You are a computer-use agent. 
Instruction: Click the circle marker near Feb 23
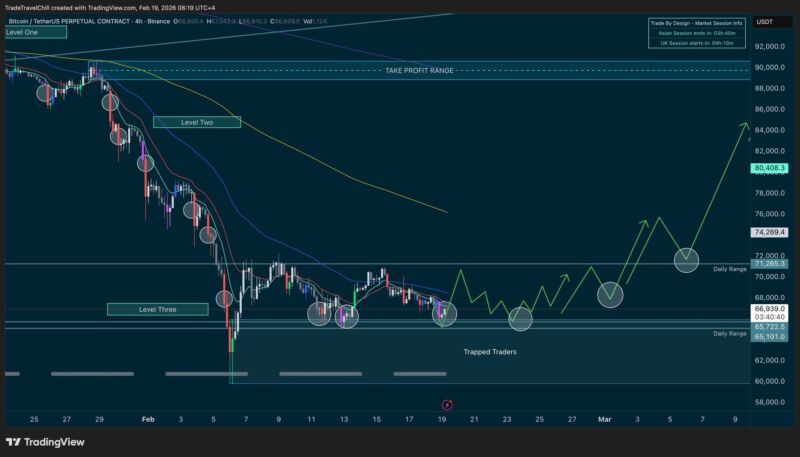(521, 319)
